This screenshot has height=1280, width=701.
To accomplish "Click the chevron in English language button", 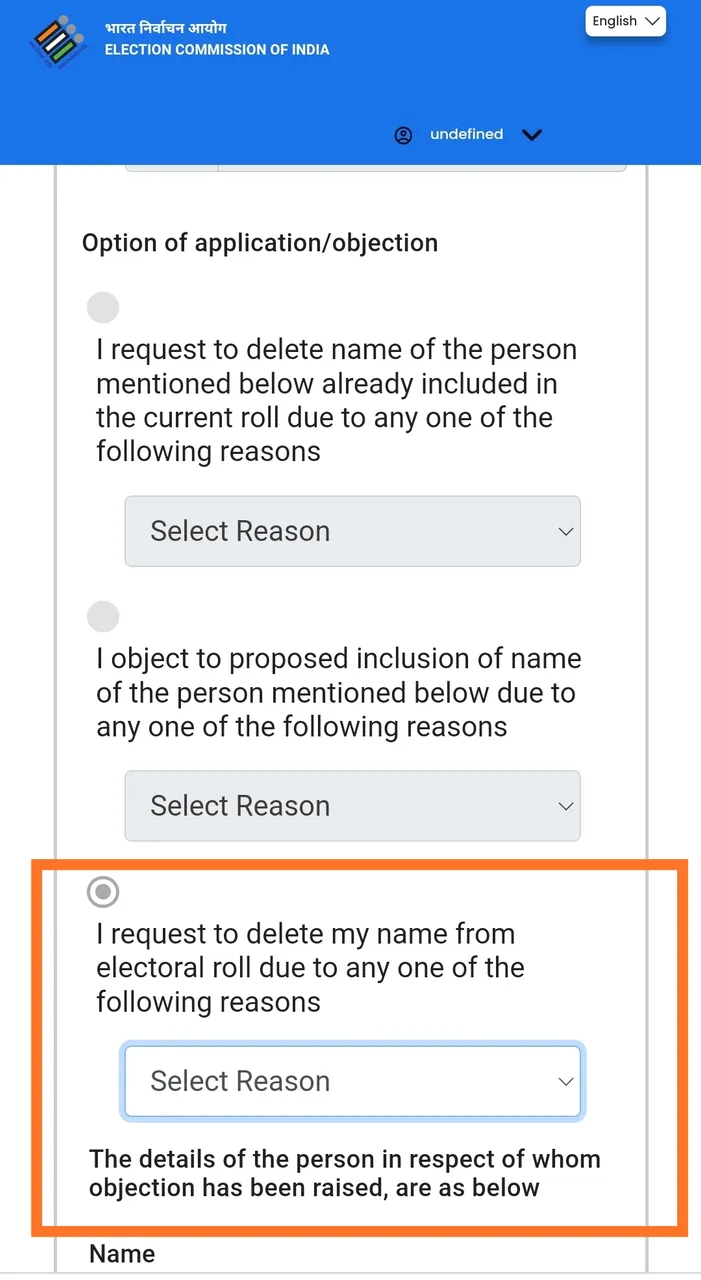I will [x=653, y=21].
